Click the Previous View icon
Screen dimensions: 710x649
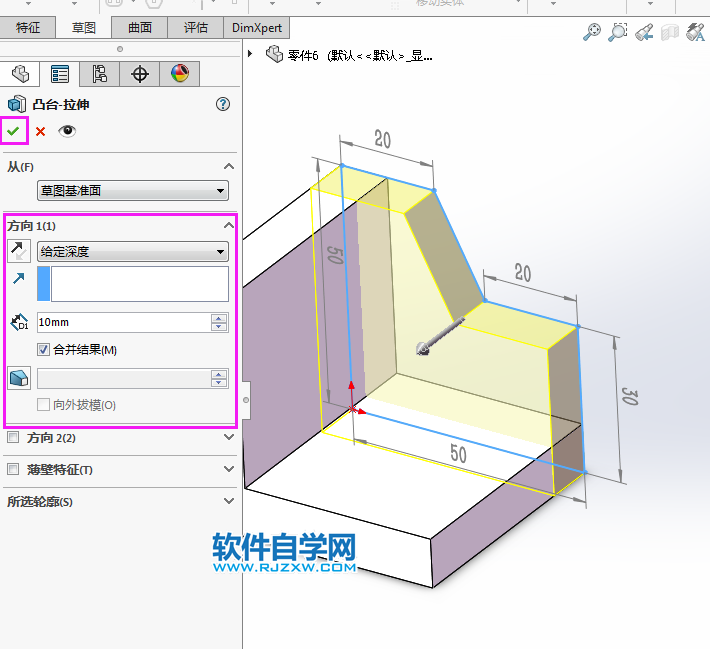(x=643, y=32)
